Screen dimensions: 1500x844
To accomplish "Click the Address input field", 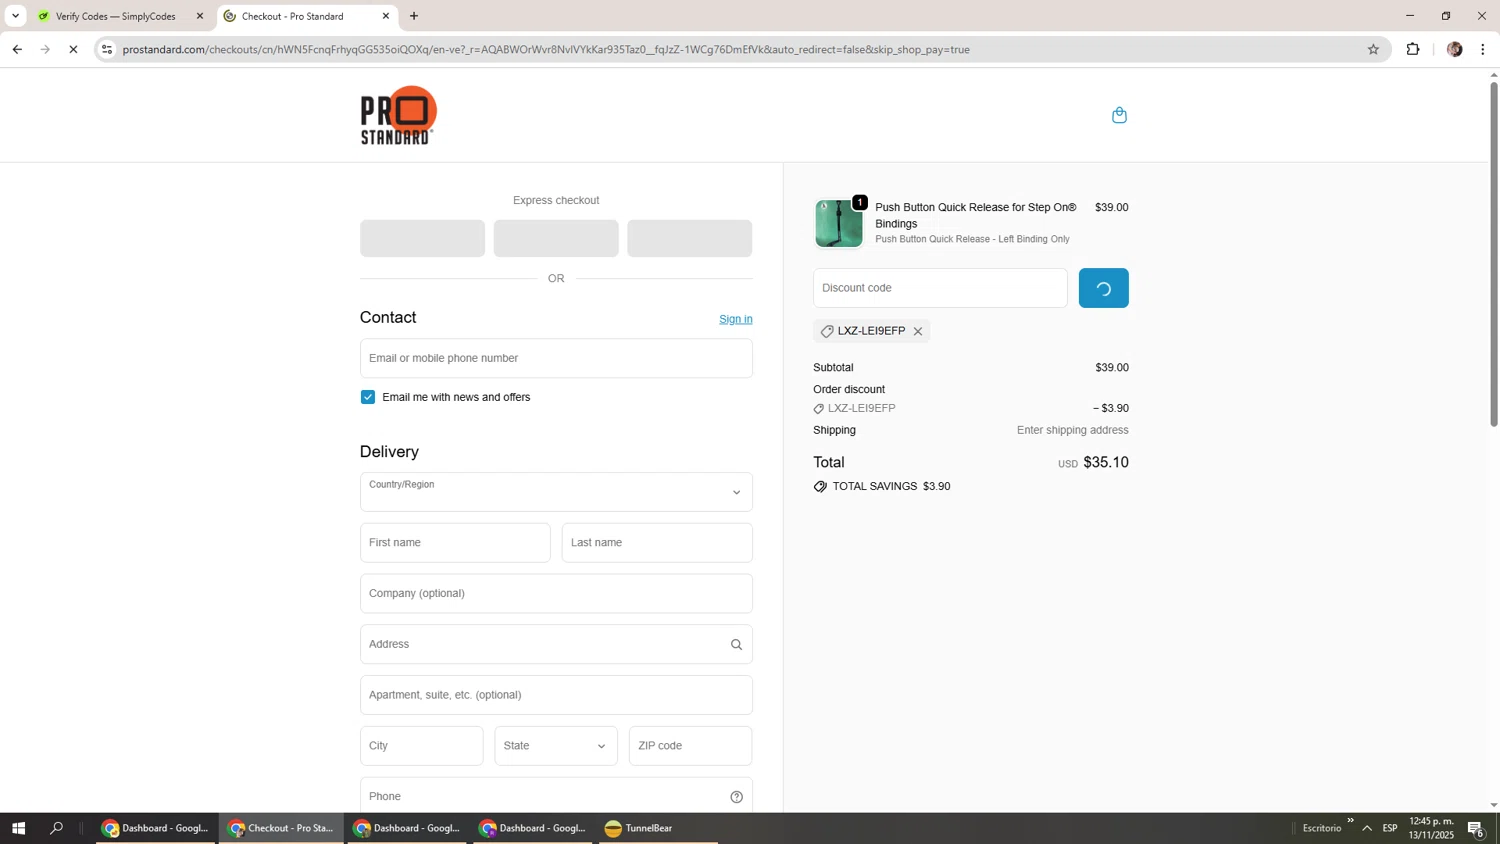I will click(556, 645).
